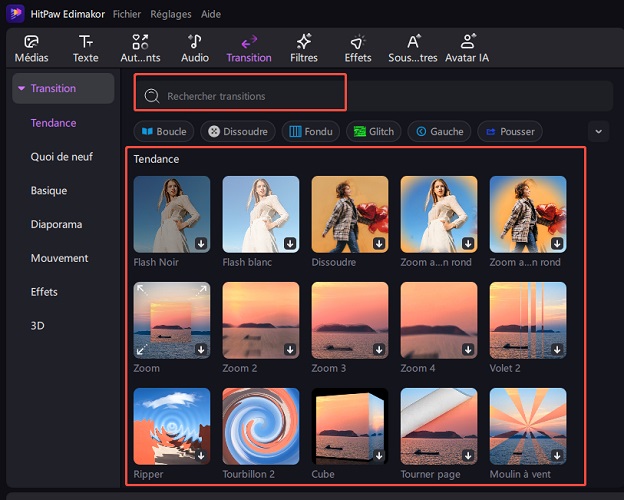This screenshot has width=624, height=500.
Task: Click the search magnifier icon
Action: coord(152,96)
